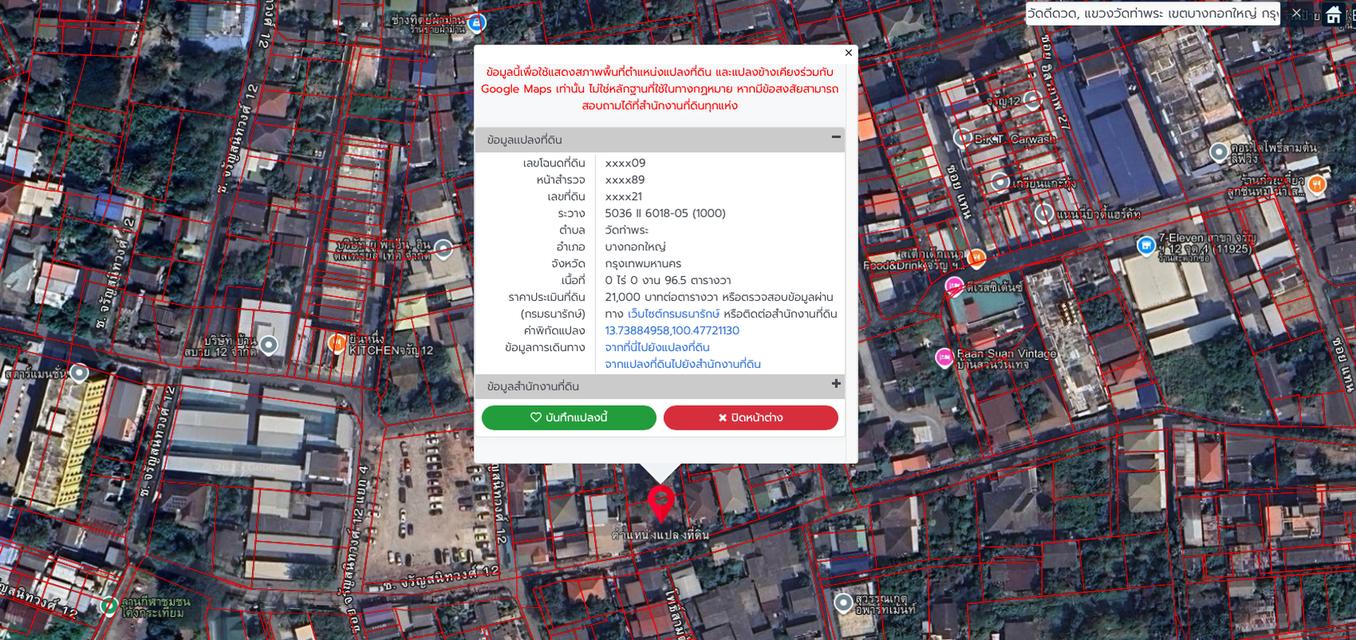Viewport: 1356px width, 640px height.
Task: Select the เดอะเรสซิเด้นซ์ pink hotel marker
Action: coord(954,287)
